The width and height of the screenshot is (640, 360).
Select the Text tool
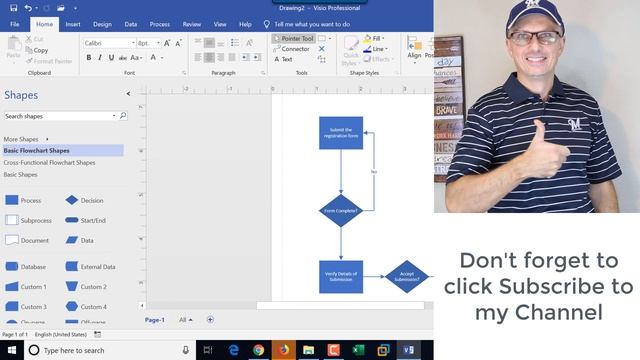tap(283, 60)
